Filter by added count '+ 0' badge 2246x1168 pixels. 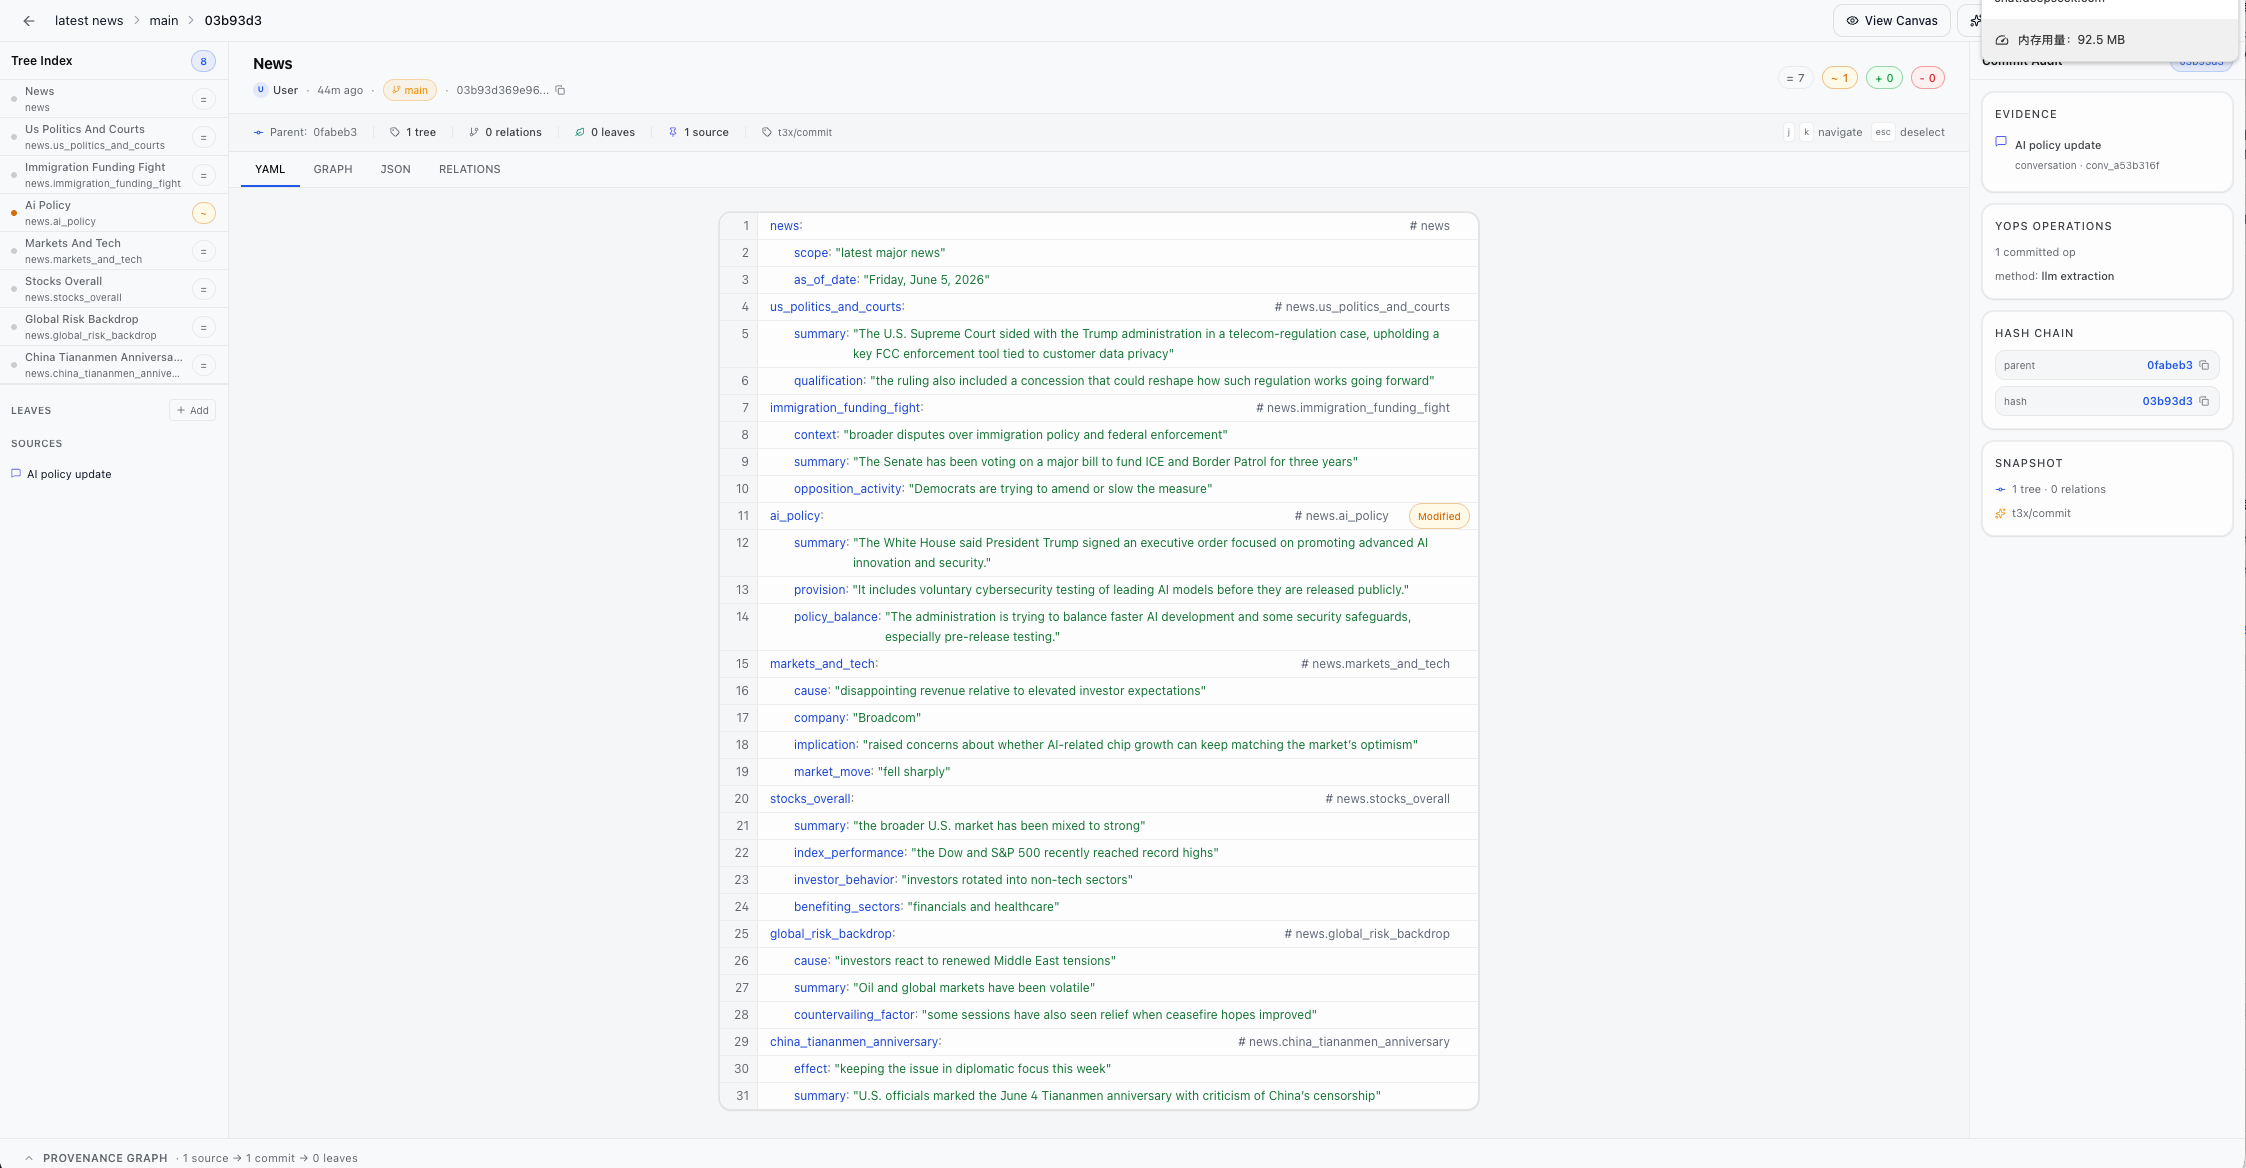click(x=1884, y=78)
